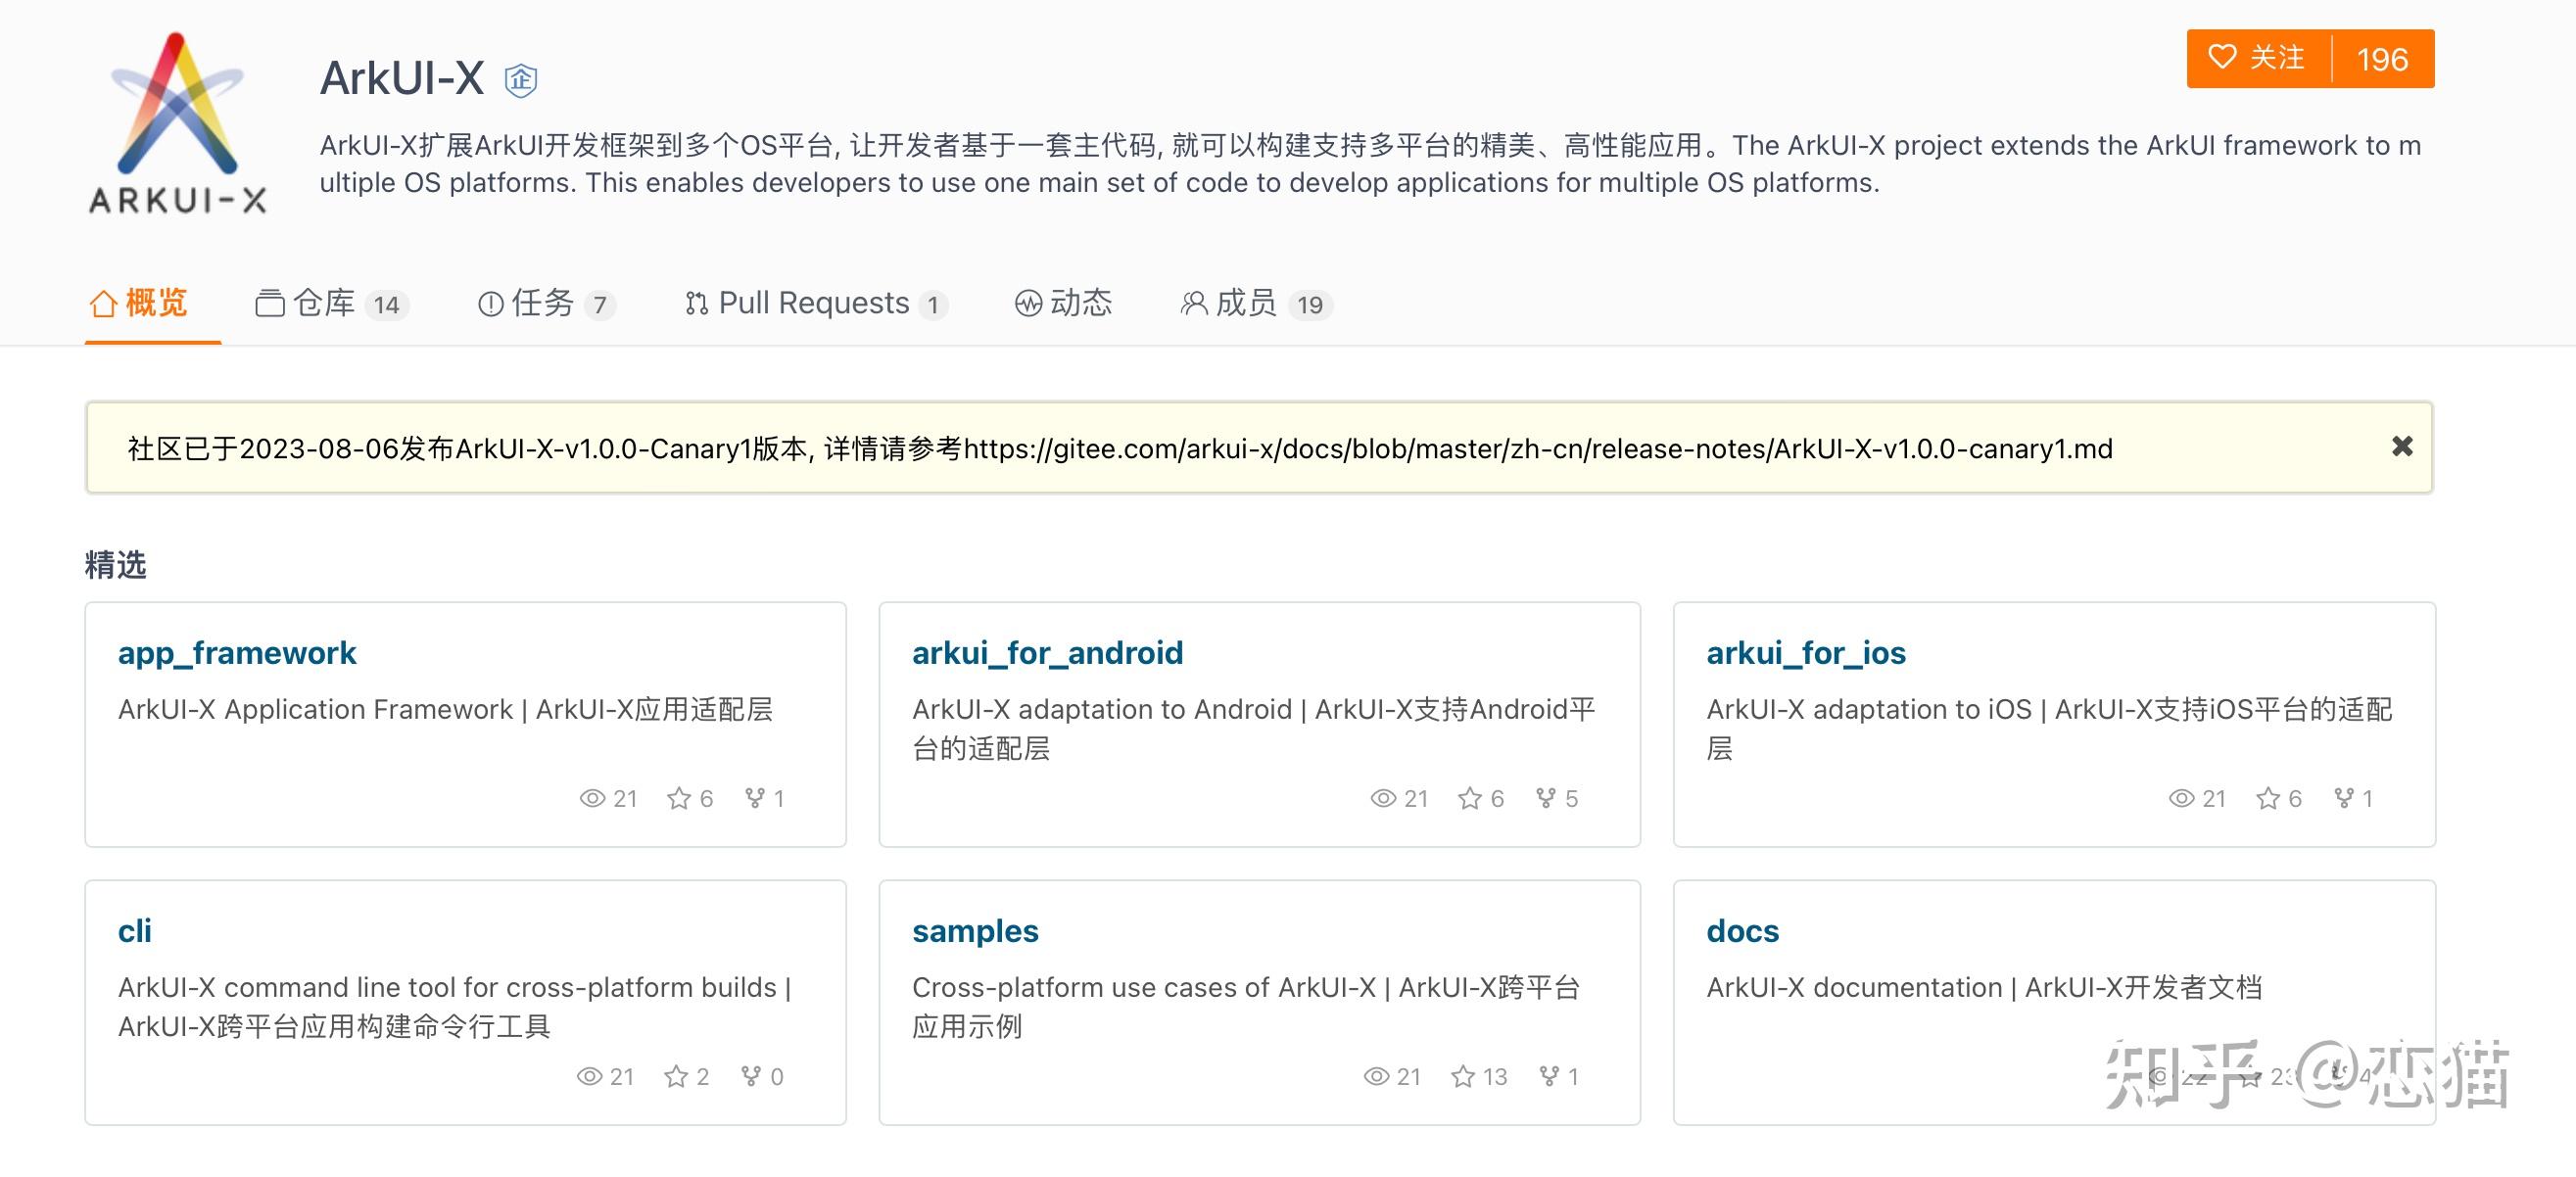2576x1177 pixels.
Task: Switch to the 概览 overview tab
Action: (138, 303)
